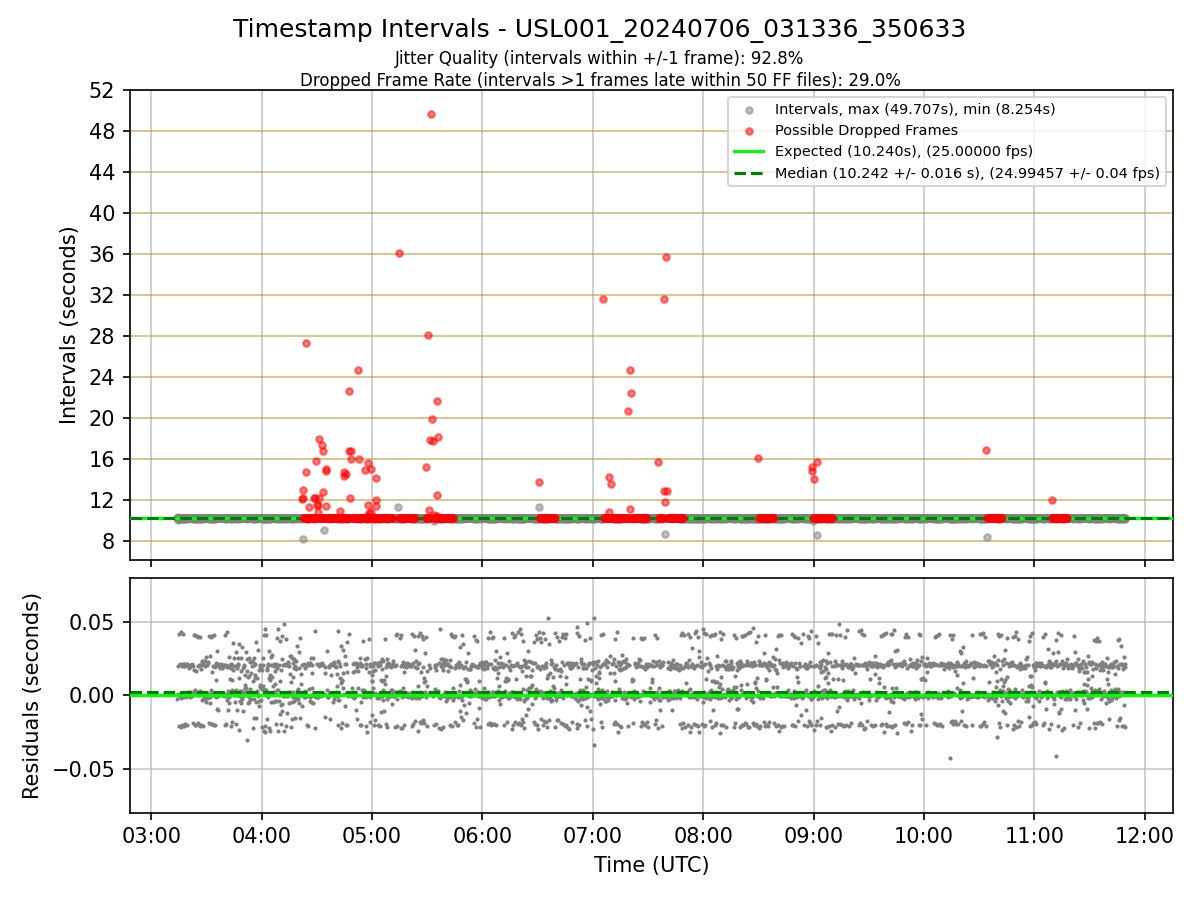Image resolution: width=1200 pixels, height=900 pixels.
Task: Click the red dot marker in the legend
Action: tap(749, 130)
